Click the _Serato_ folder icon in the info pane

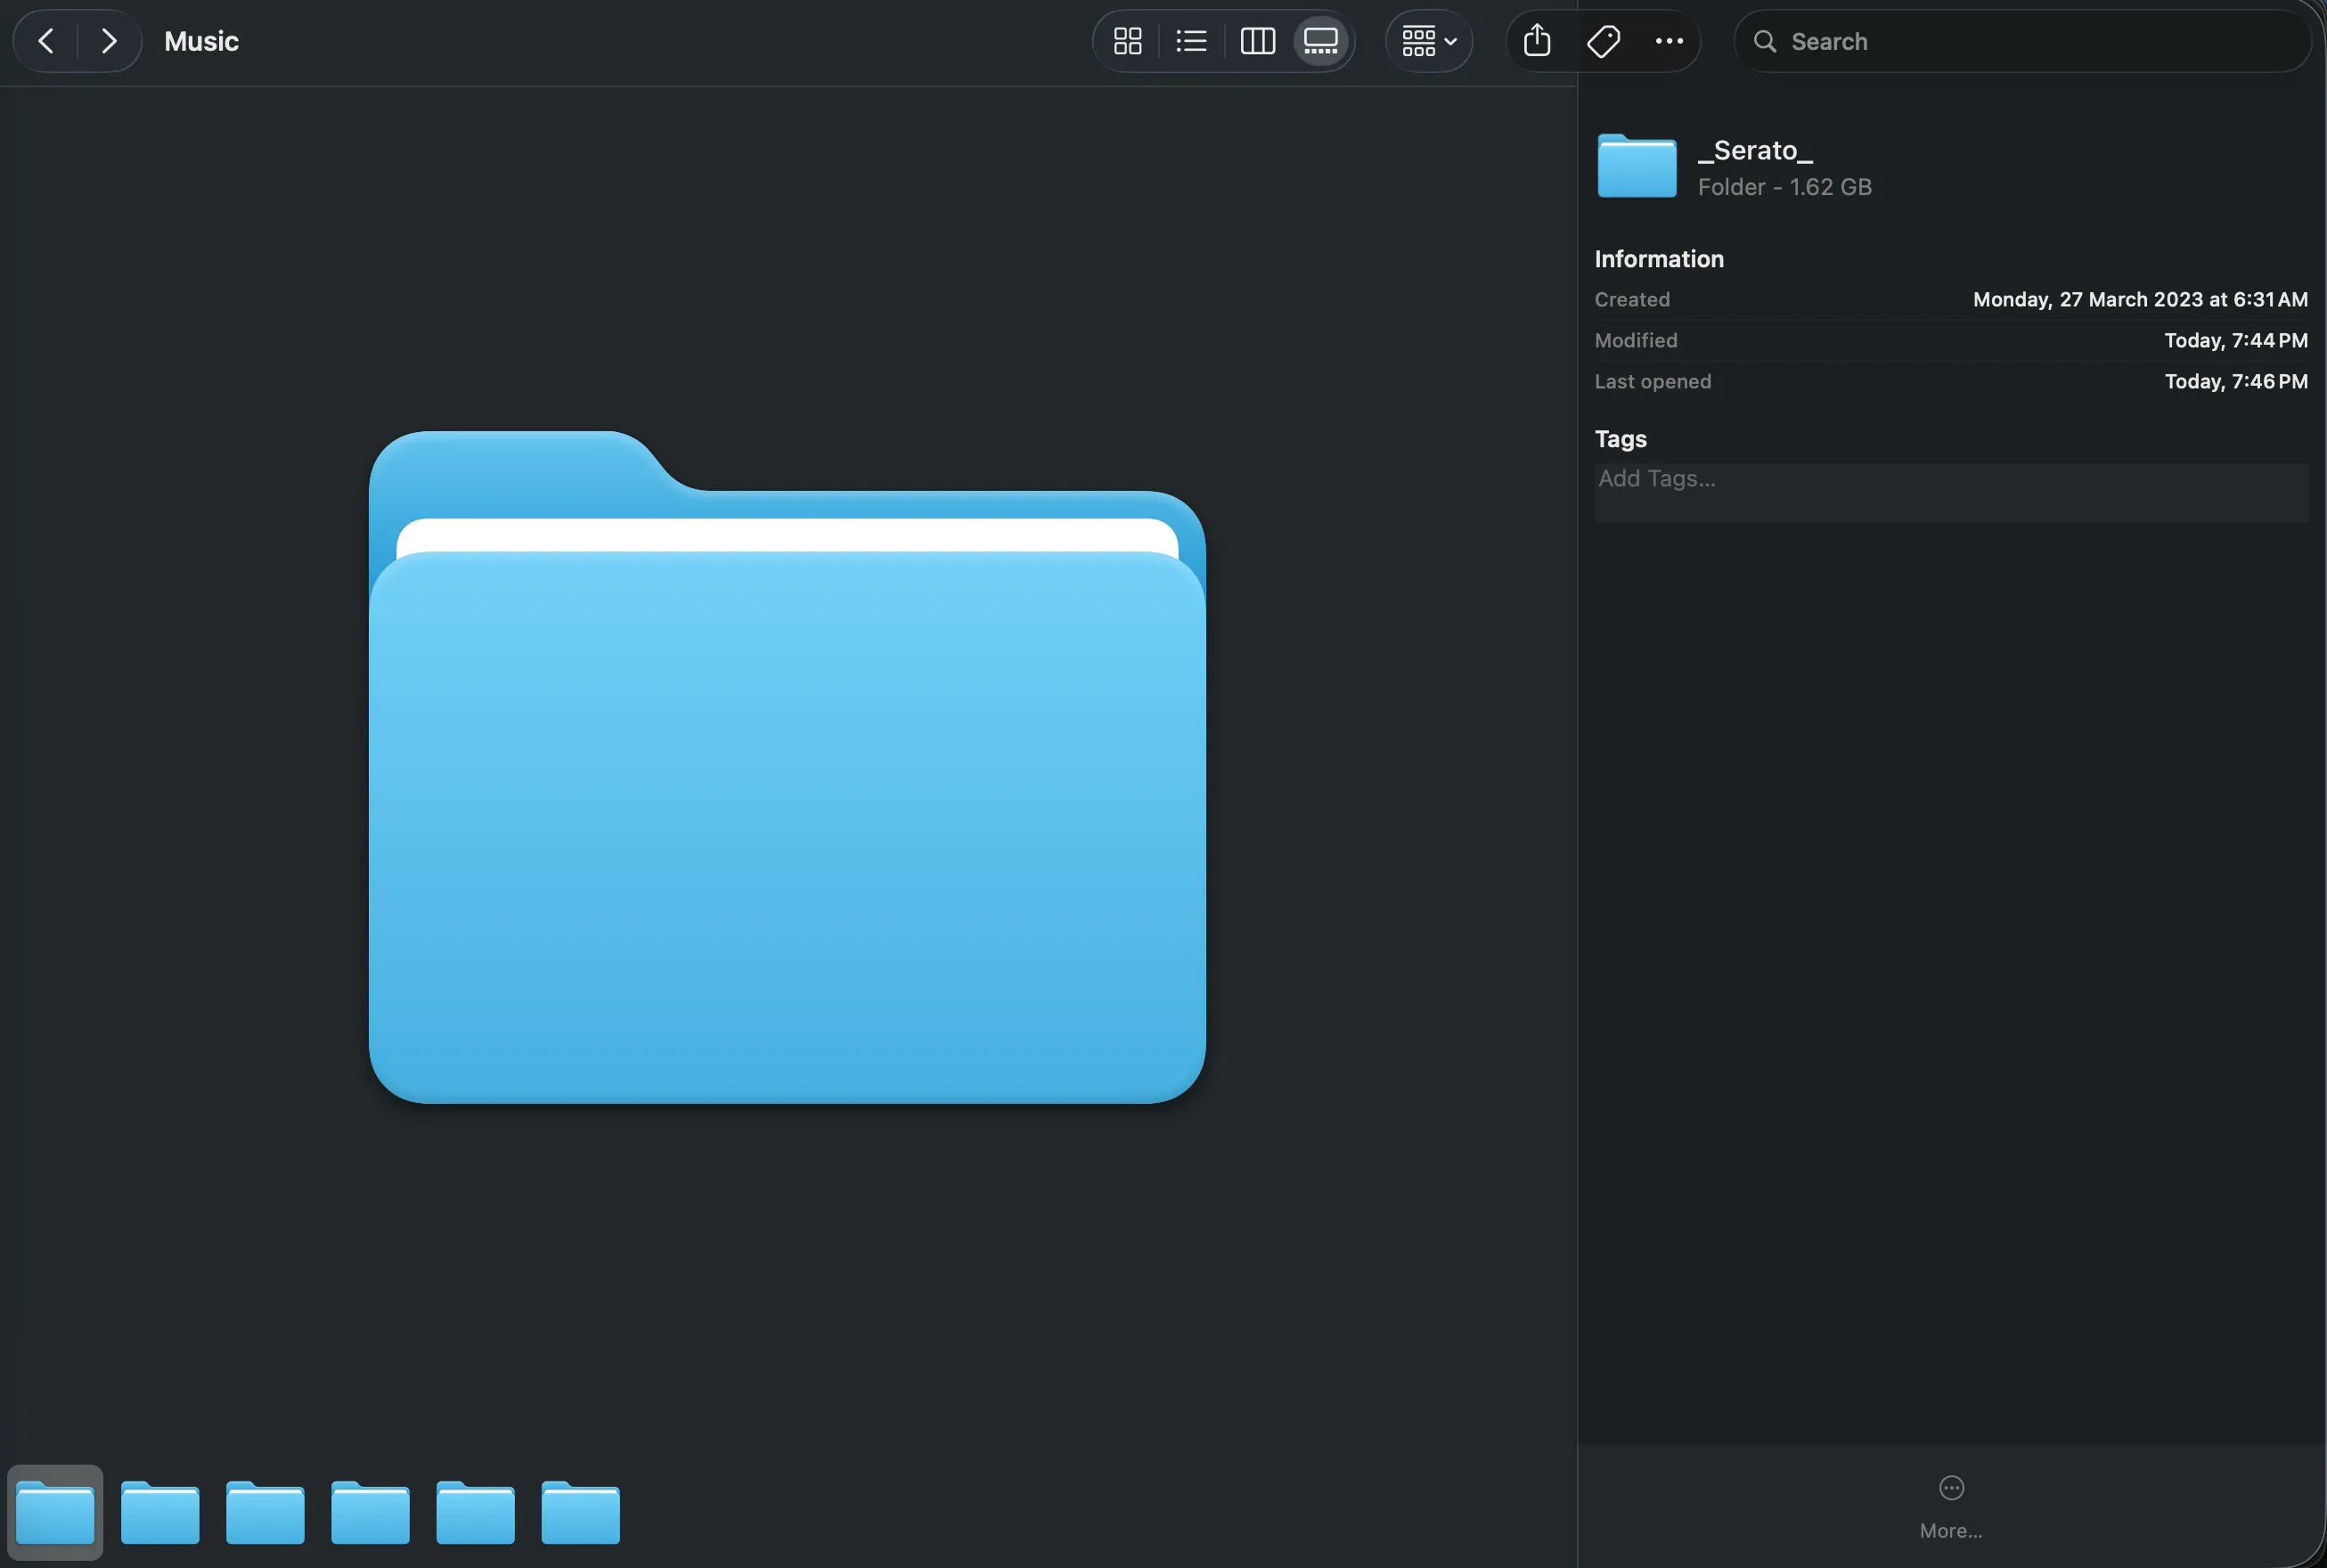pyautogui.click(x=1637, y=166)
